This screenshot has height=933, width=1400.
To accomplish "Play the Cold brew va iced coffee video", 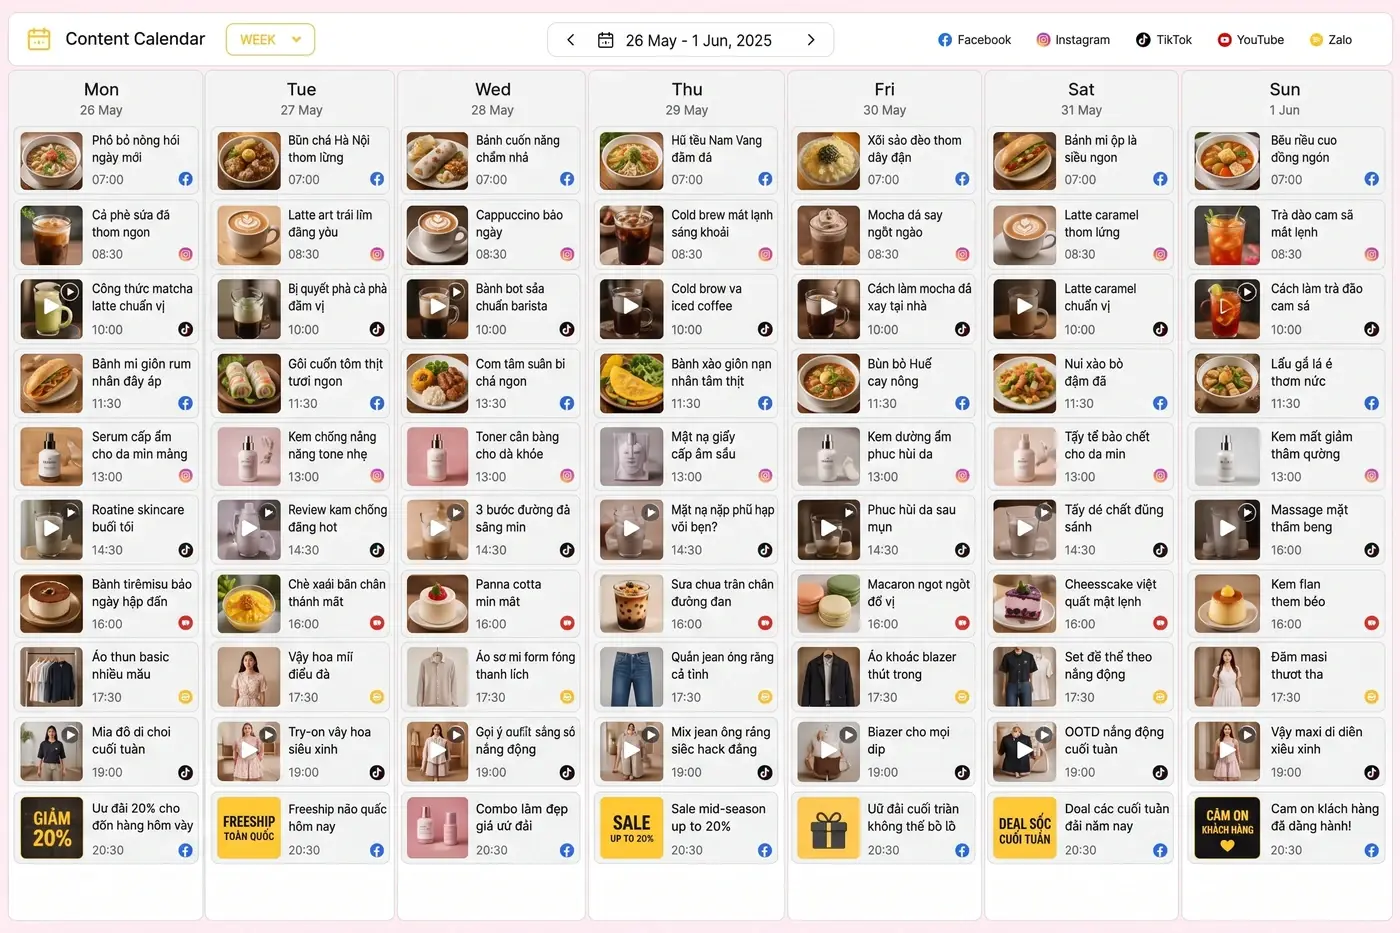I will (632, 307).
